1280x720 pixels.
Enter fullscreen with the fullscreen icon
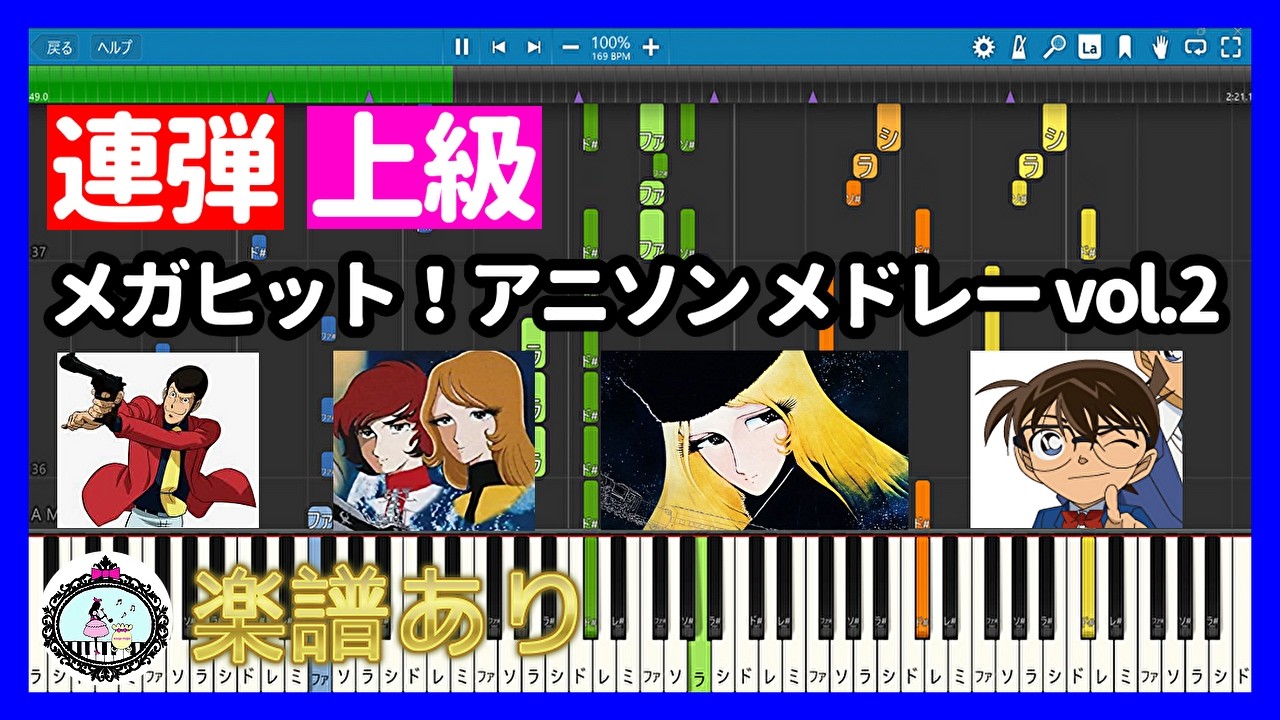[x=1231, y=47]
